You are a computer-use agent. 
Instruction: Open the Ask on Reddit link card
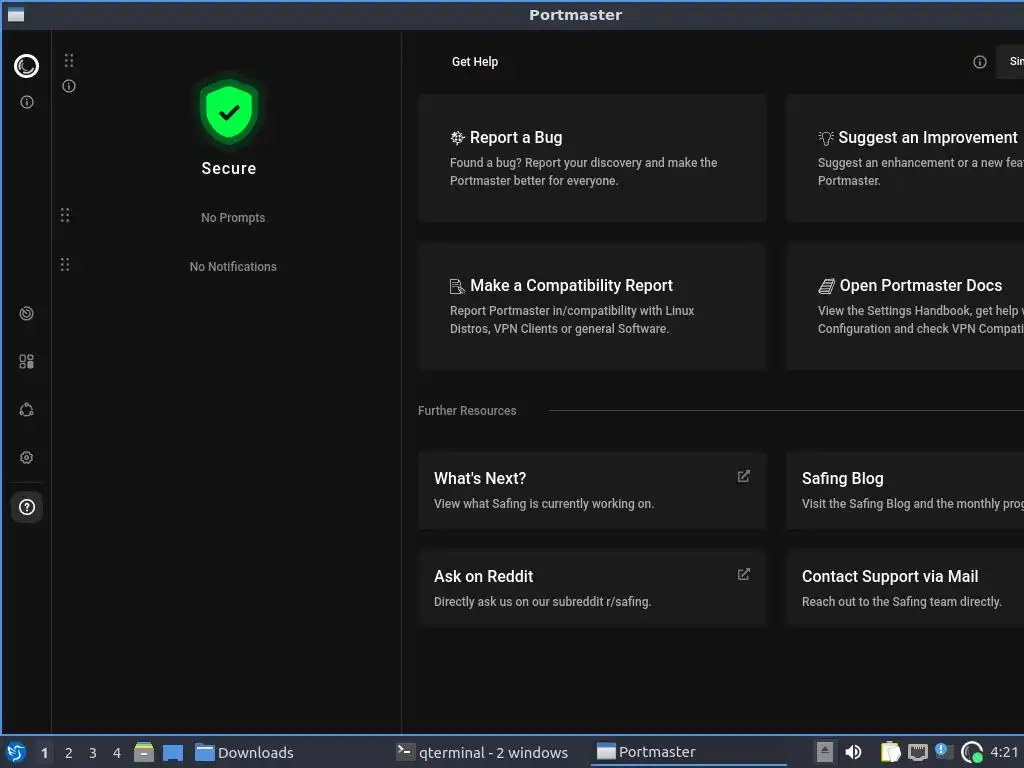coord(592,588)
